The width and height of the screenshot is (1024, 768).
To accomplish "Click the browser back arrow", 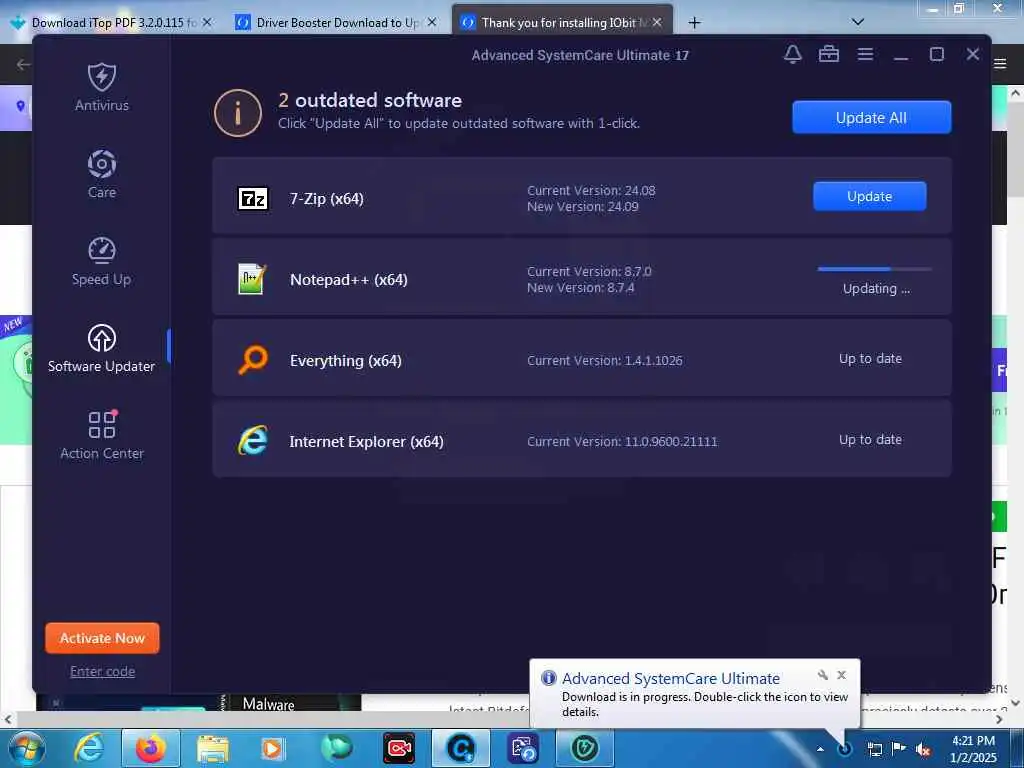I will [24, 64].
